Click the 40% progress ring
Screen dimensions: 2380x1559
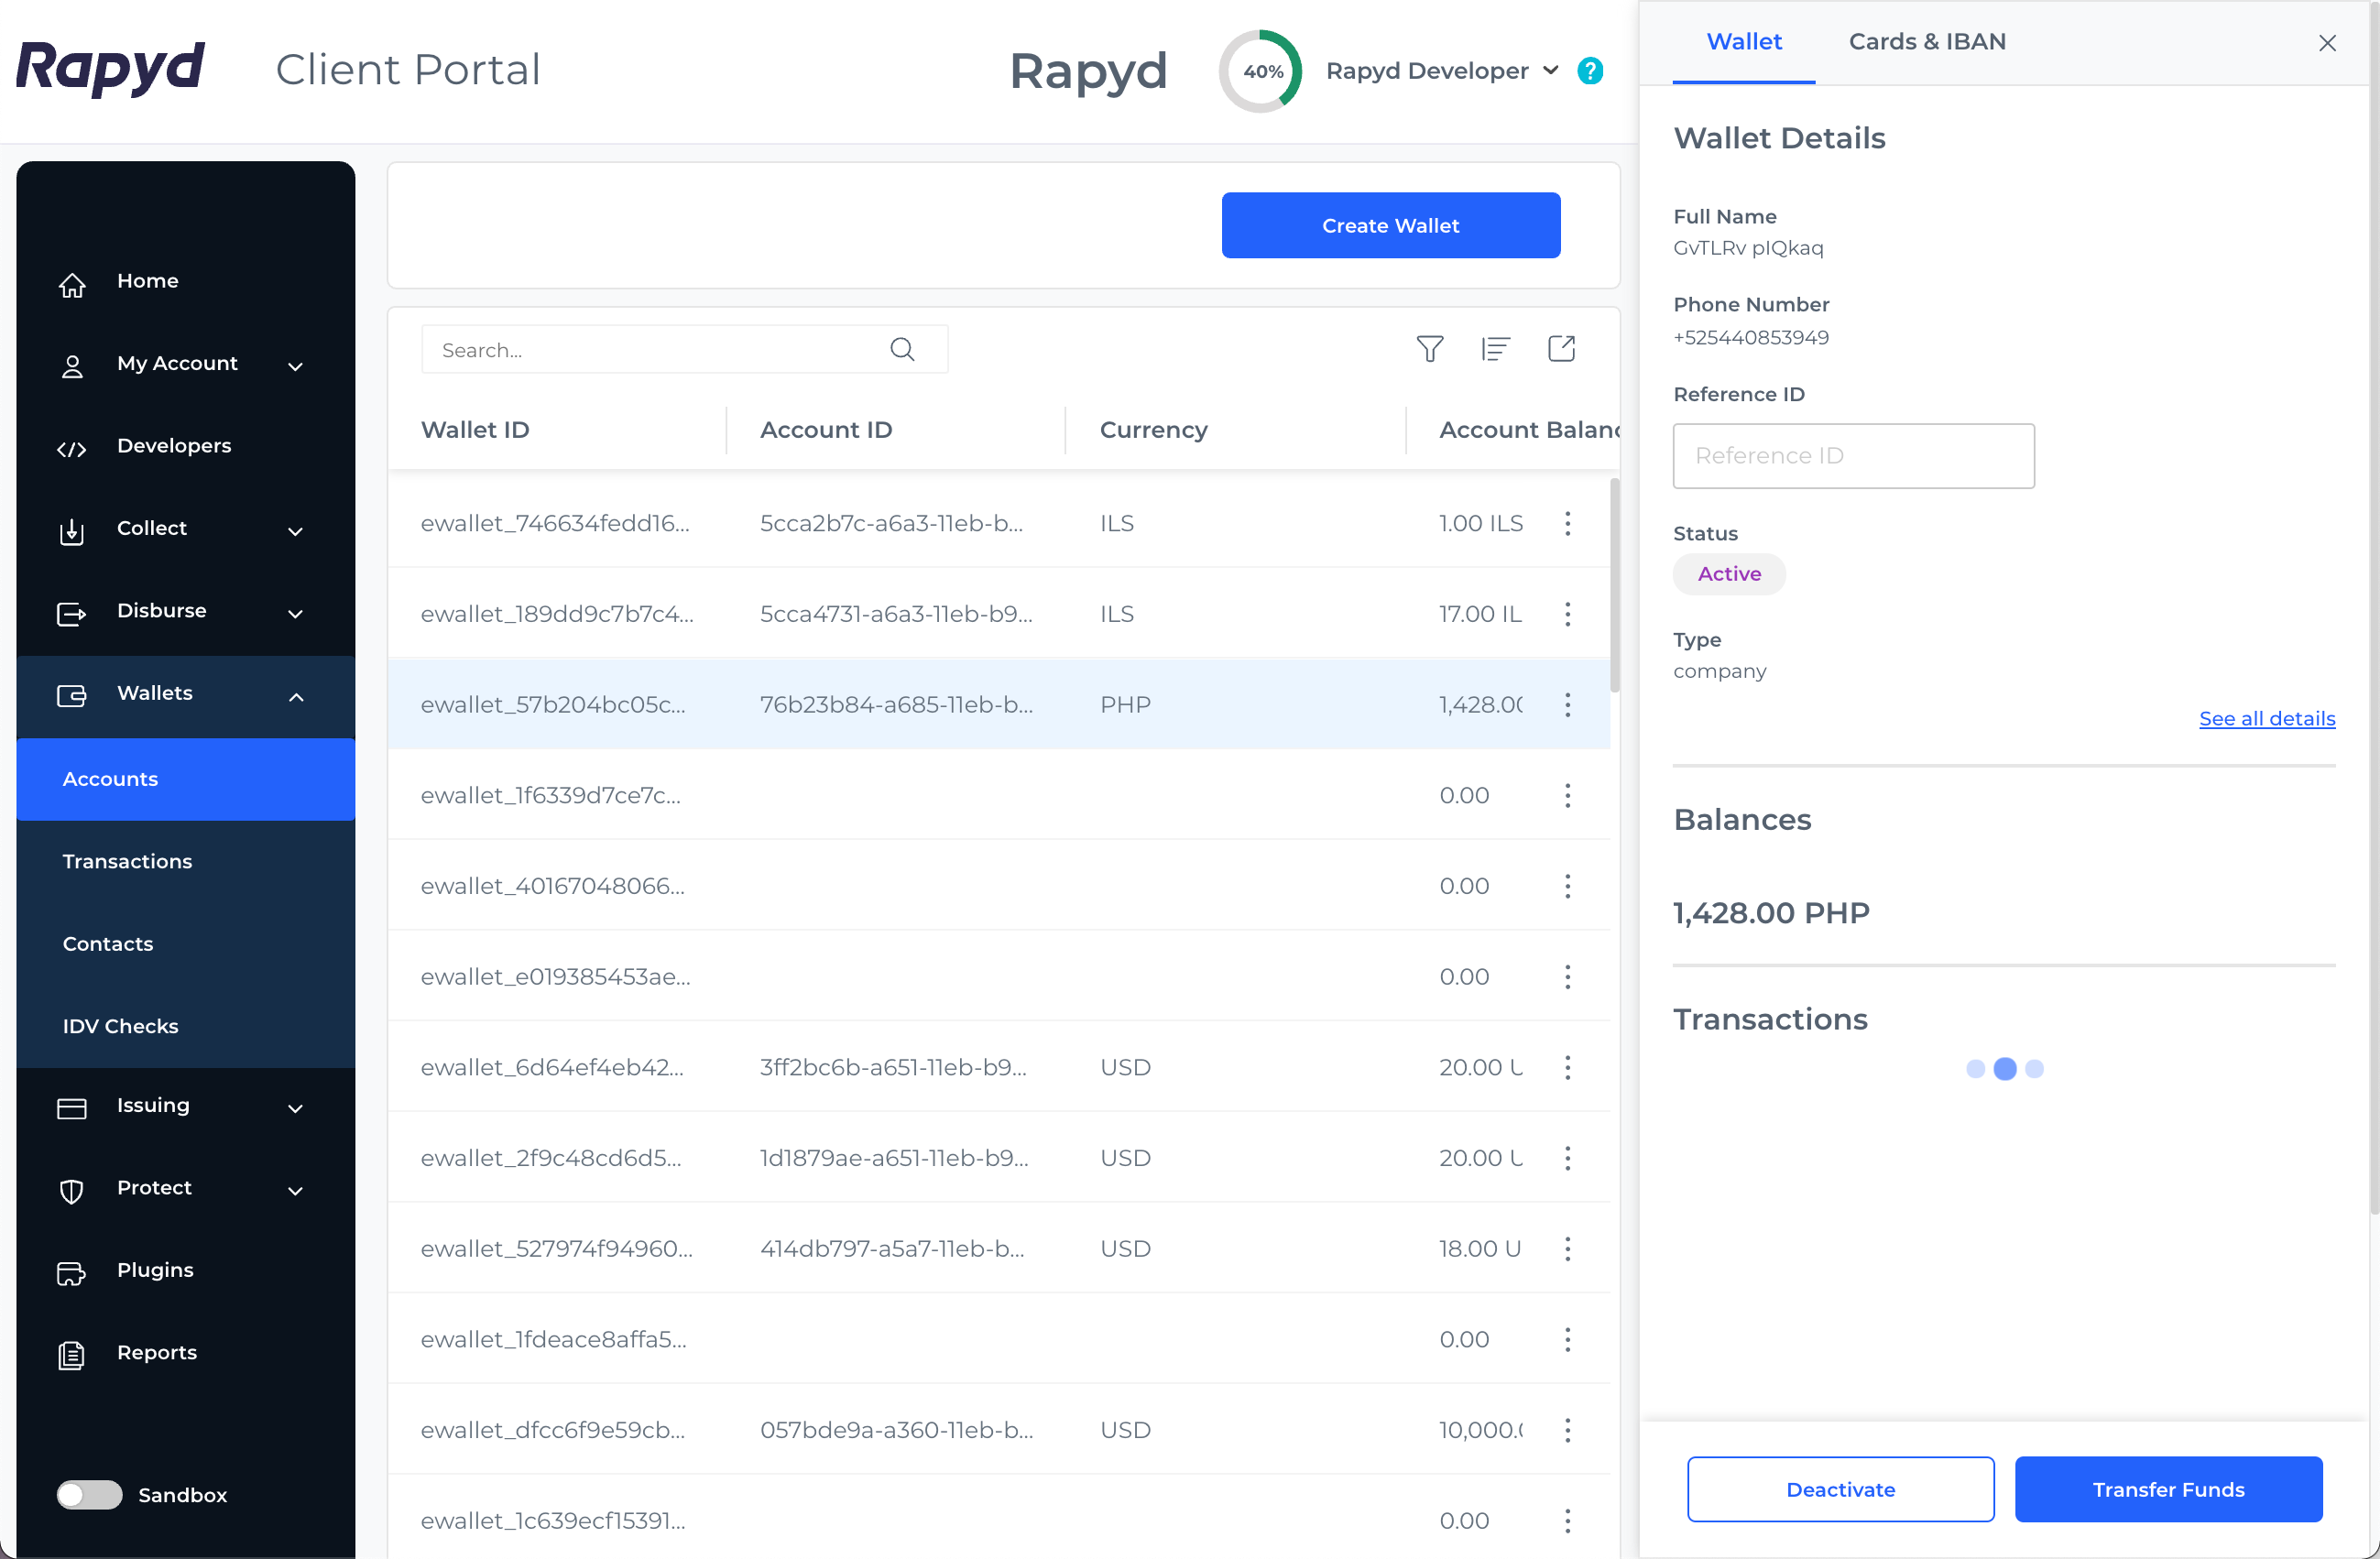point(1261,71)
